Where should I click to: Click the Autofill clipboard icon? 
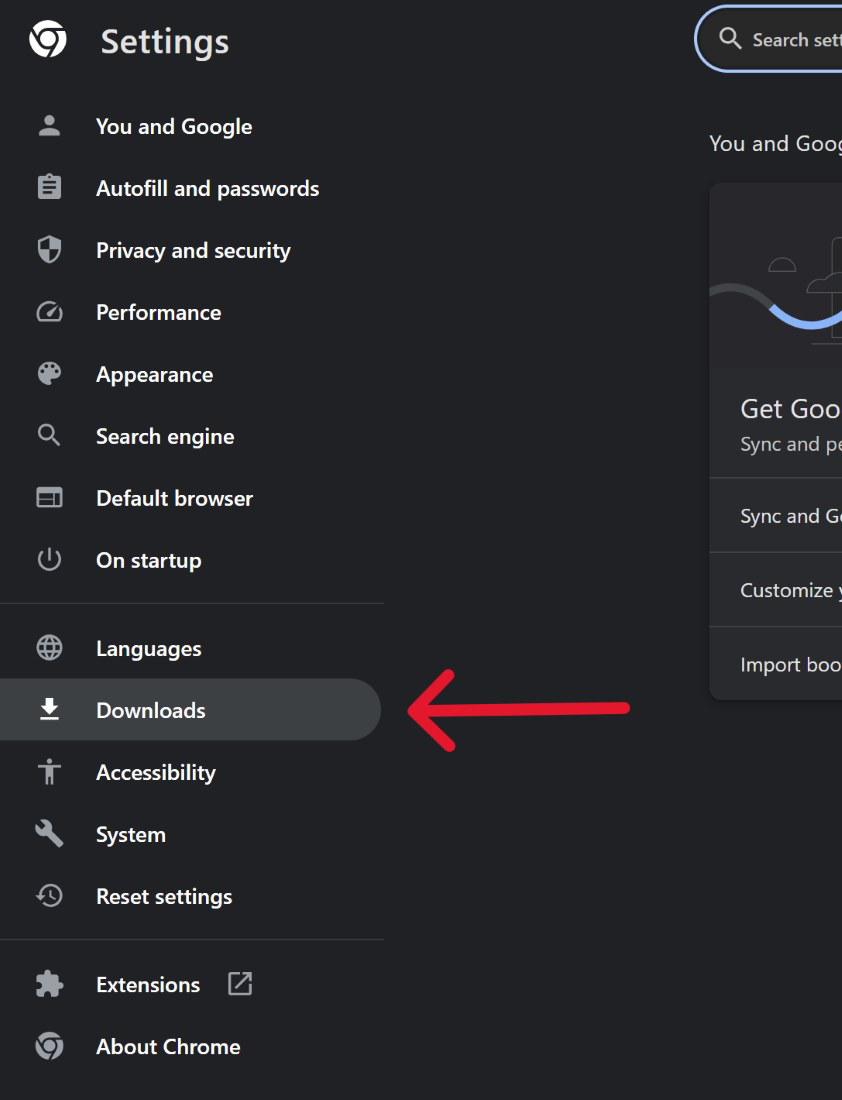49,188
